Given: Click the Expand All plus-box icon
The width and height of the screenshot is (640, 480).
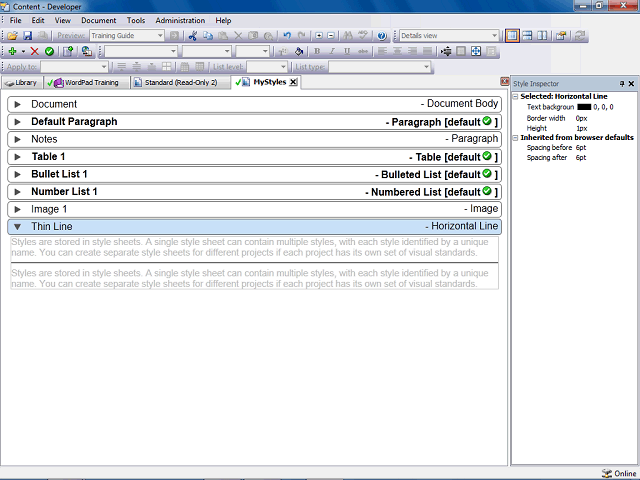Looking at the screenshot, I should pyautogui.click(x=319, y=36).
